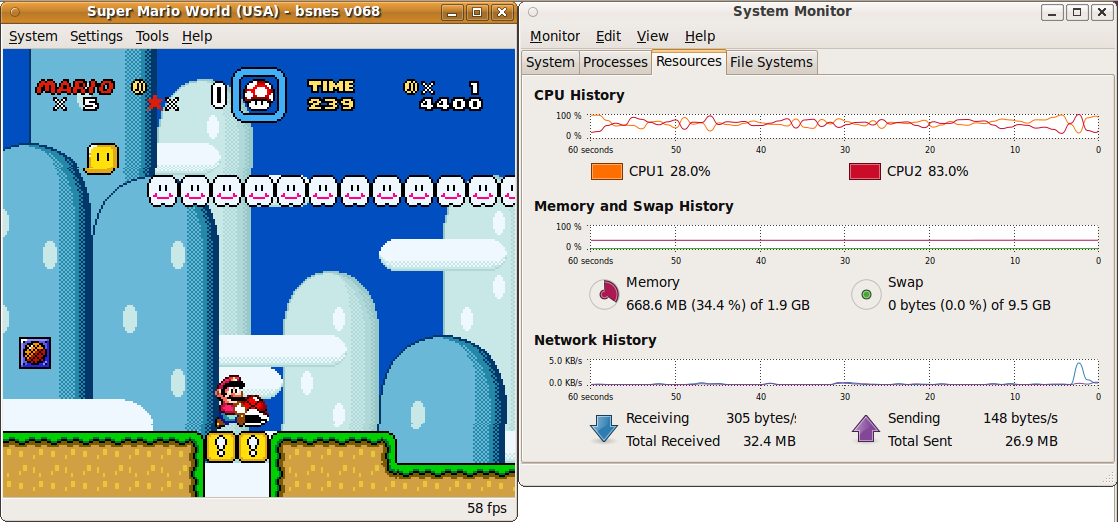Click the Memory pie chart color picker
Image resolution: width=1118 pixels, height=522 pixels.
(x=604, y=294)
